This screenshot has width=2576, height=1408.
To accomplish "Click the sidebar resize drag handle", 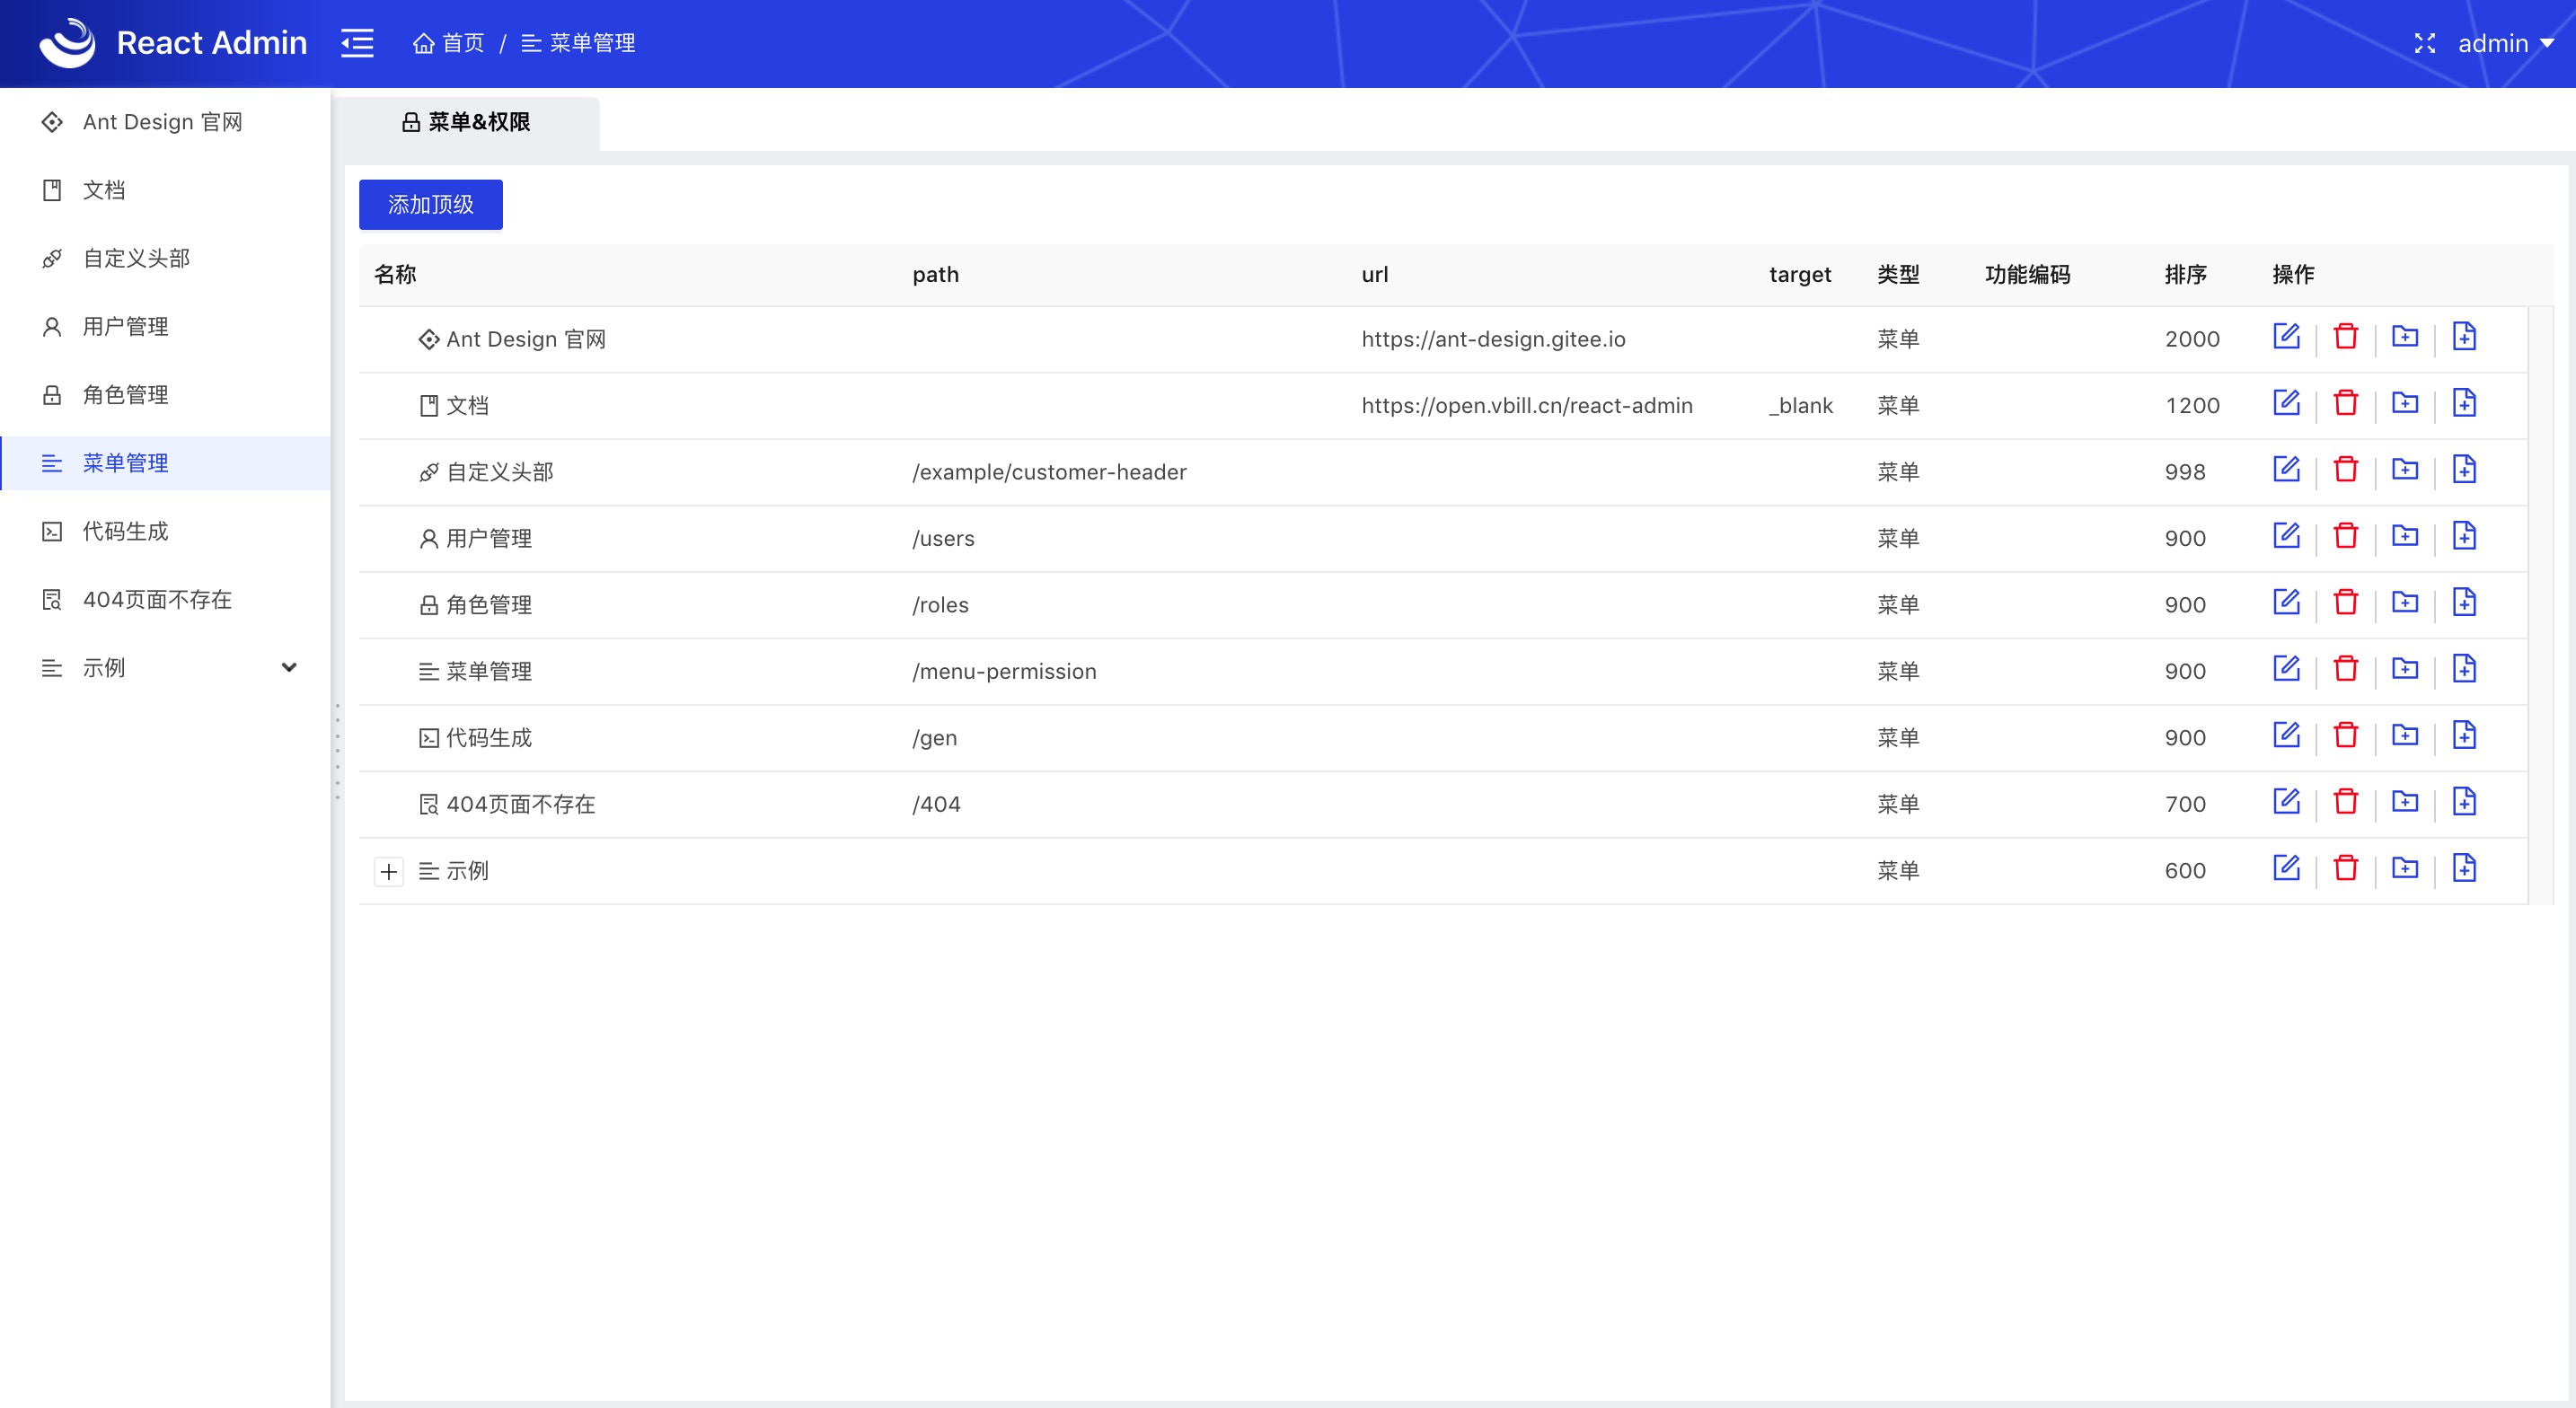I will click(337, 752).
